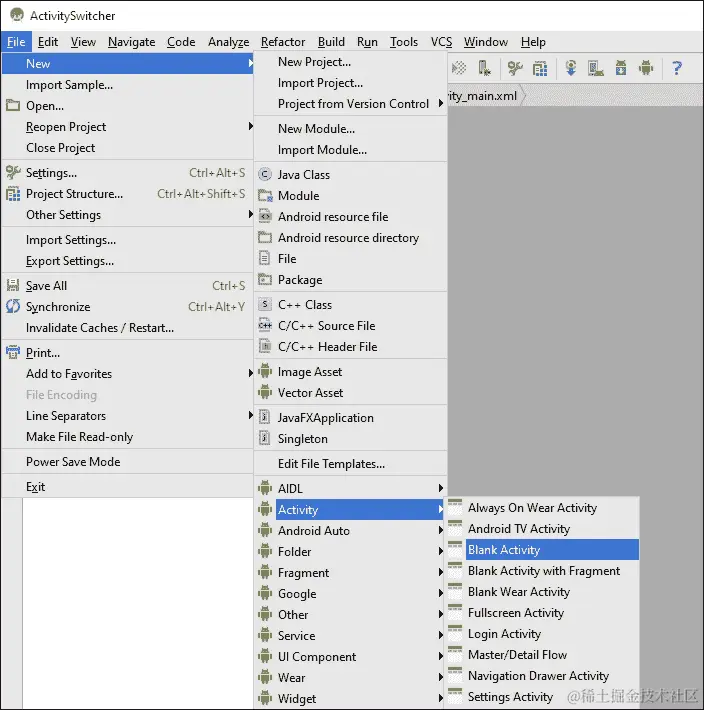The height and width of the screenshot is (710, 704).
Task: Open the Android Device Monitor toolbar icon
Action: point(646,68)
